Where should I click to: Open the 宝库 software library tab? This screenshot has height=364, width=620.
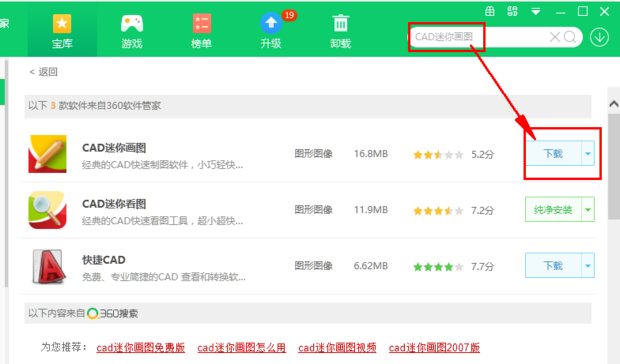(x=62, y=31)
